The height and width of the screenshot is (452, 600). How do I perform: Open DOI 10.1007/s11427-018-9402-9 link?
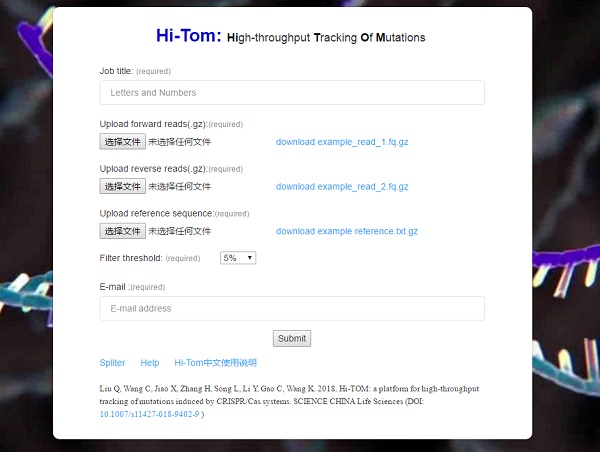coord(149,414)
